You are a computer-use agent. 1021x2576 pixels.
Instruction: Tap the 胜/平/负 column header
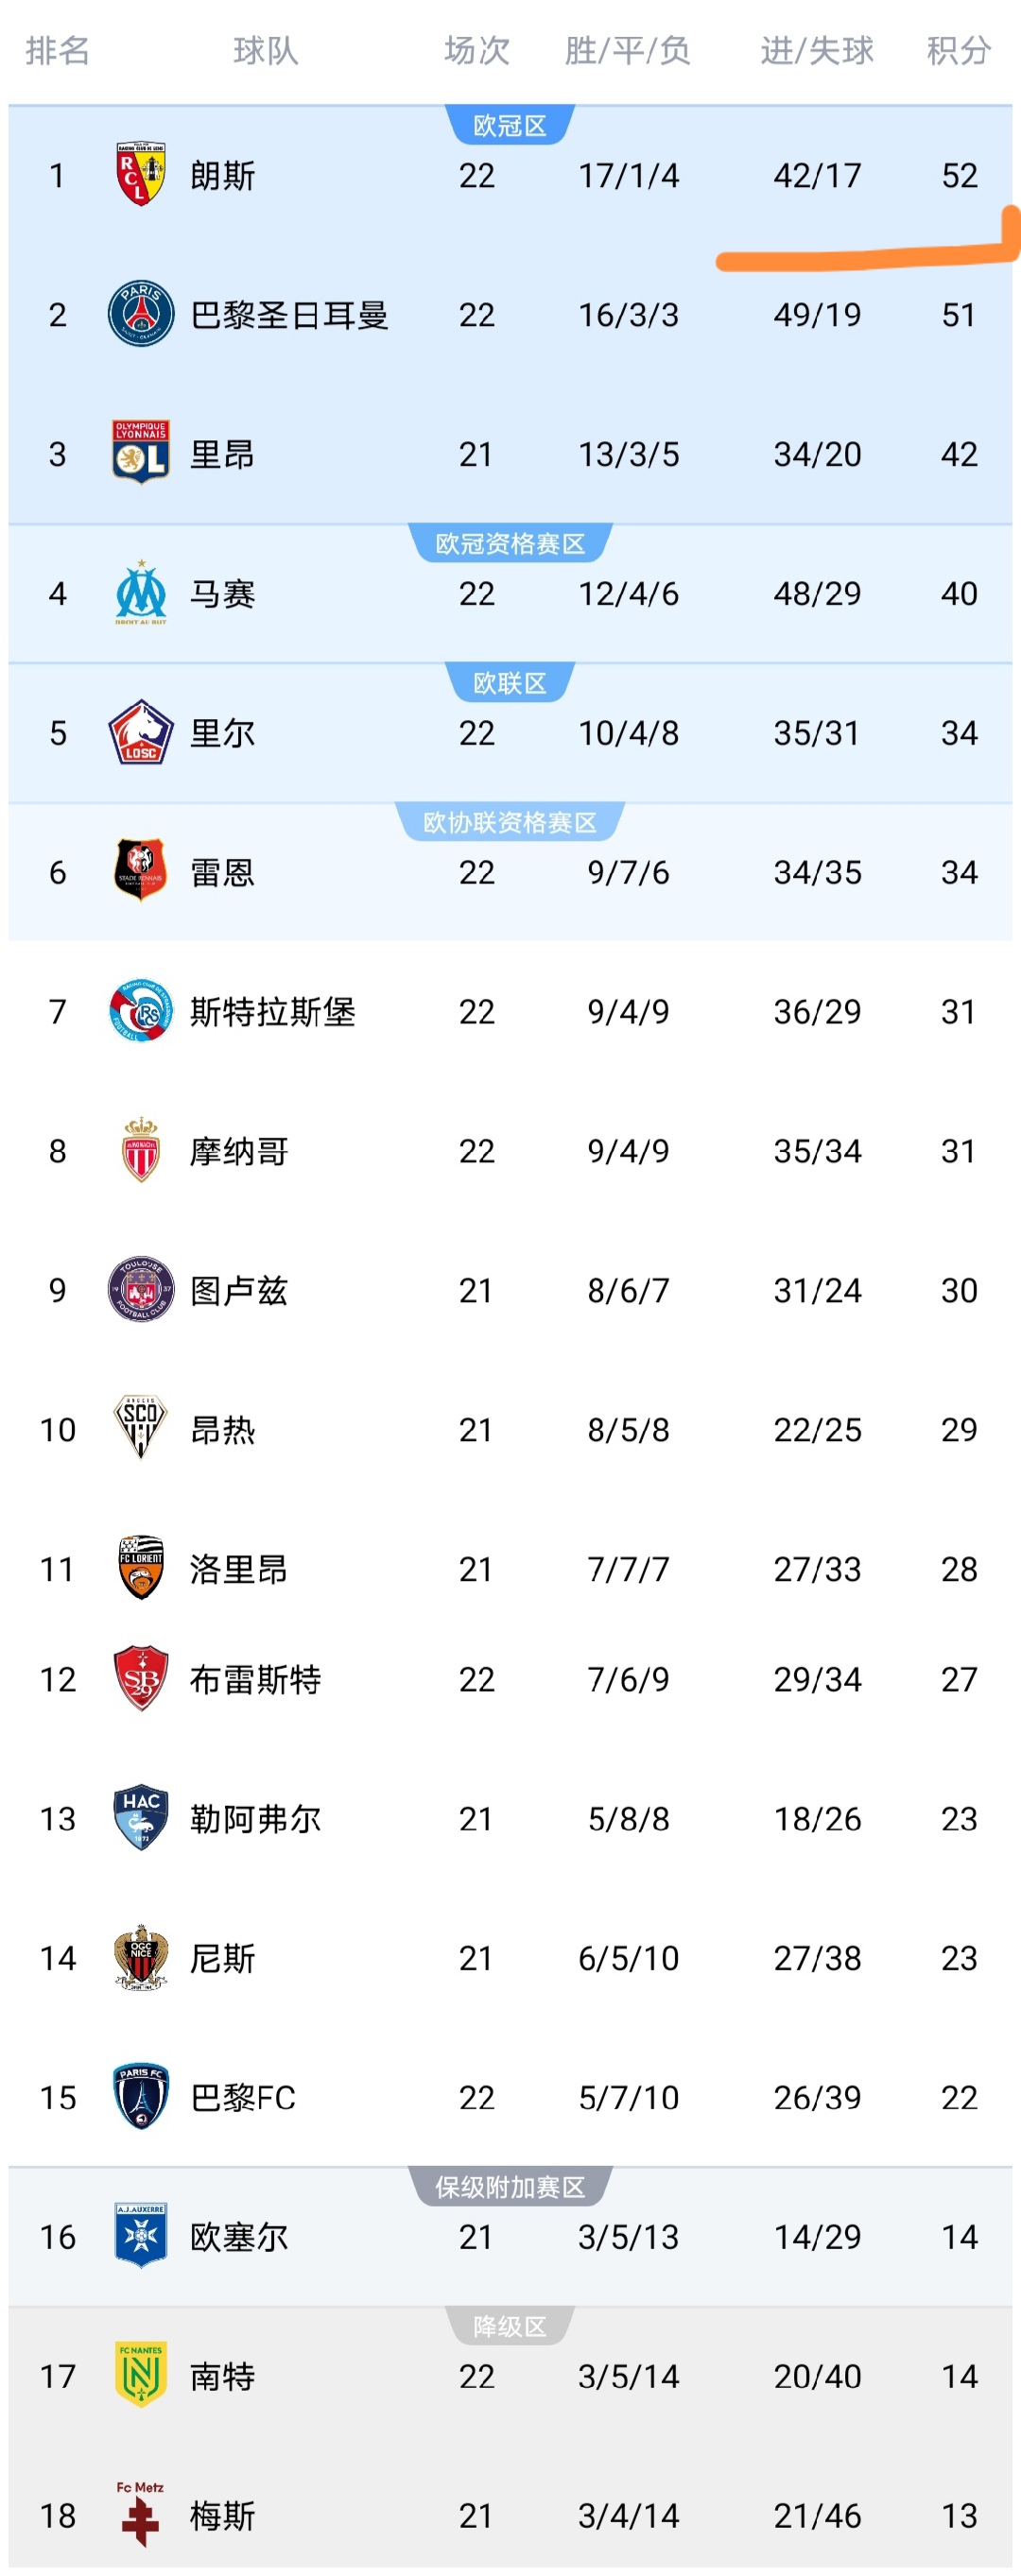point(628,50)
